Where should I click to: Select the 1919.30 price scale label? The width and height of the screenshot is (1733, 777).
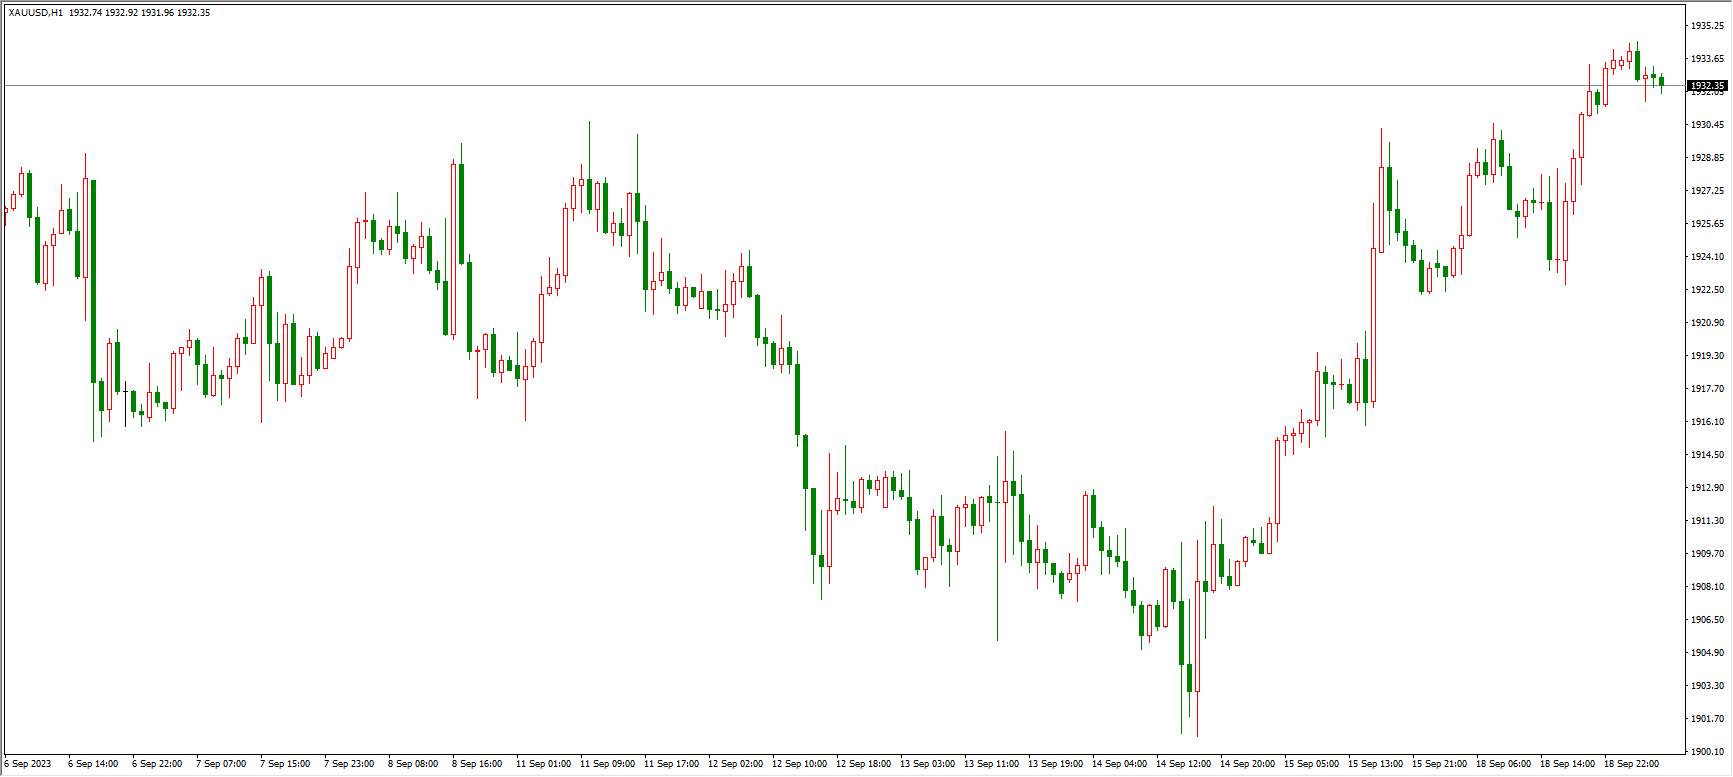tap(1707, 356)
